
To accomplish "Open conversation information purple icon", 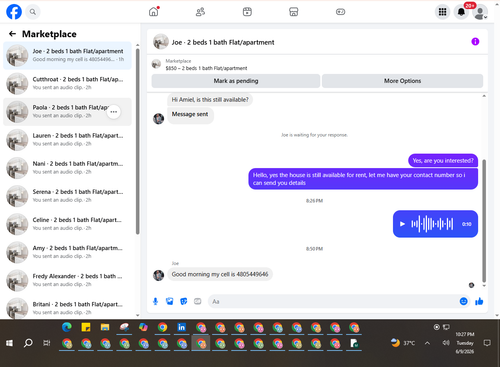I will pos(475,42).
